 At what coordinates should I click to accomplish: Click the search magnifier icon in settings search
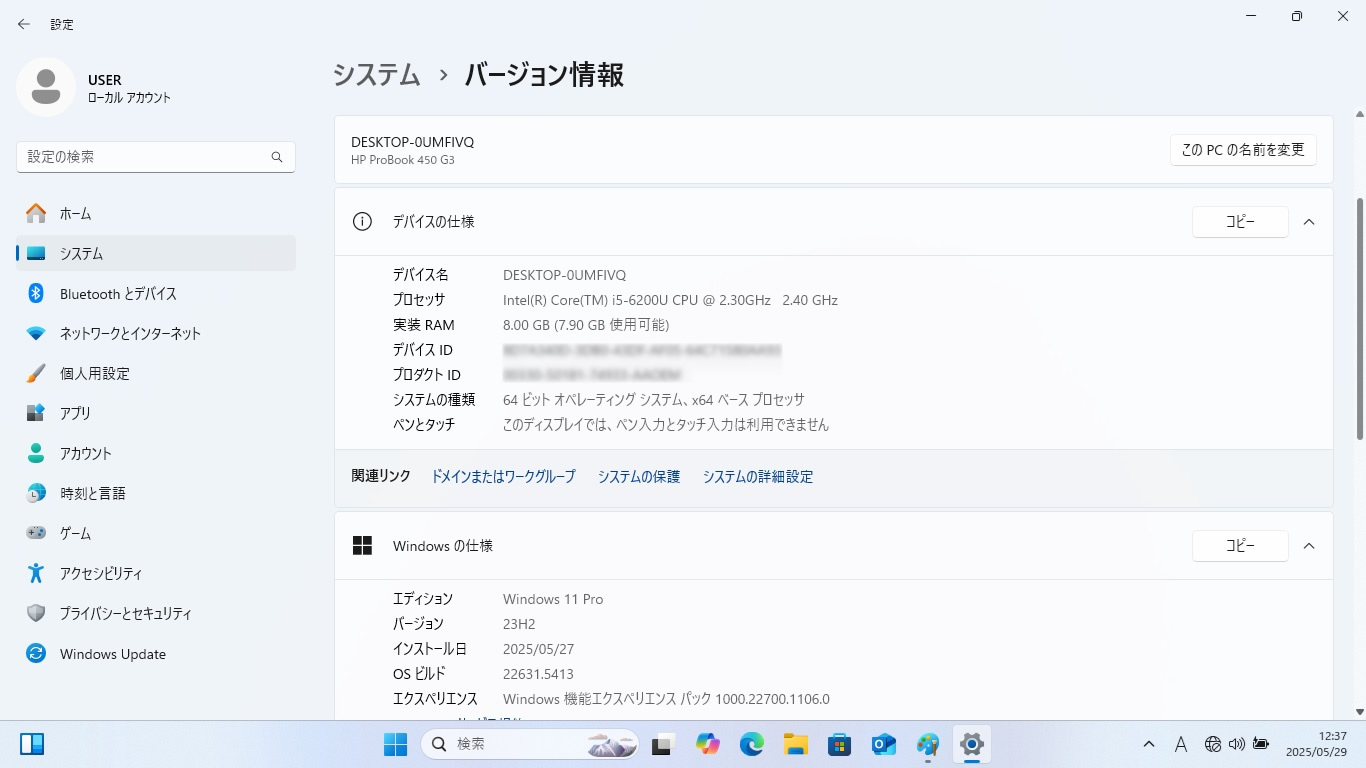click(277, 157)
